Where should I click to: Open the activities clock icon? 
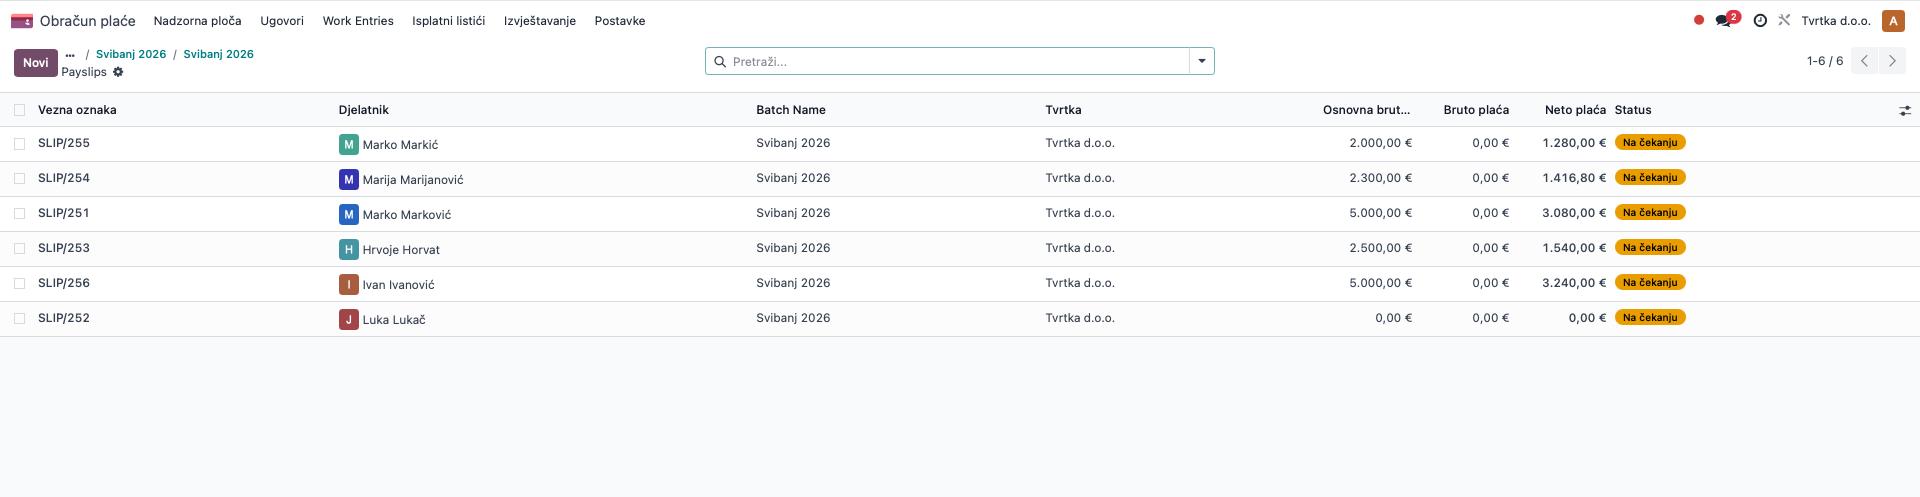(x=1760, y=20)
